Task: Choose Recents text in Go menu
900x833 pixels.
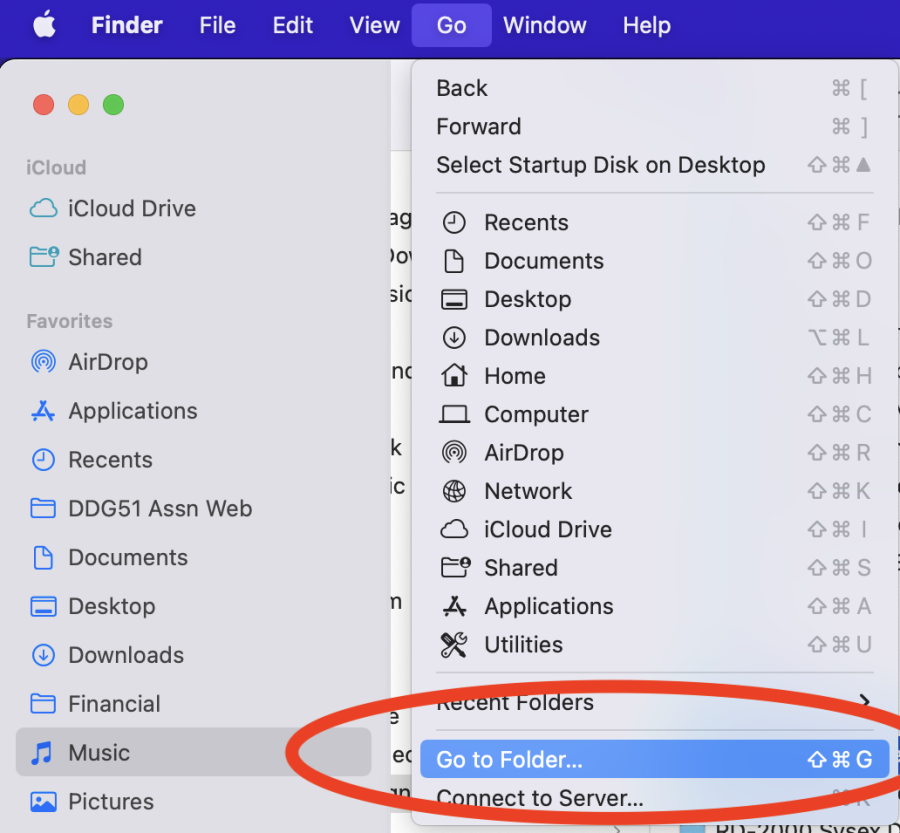Action: tap(526, 223)
